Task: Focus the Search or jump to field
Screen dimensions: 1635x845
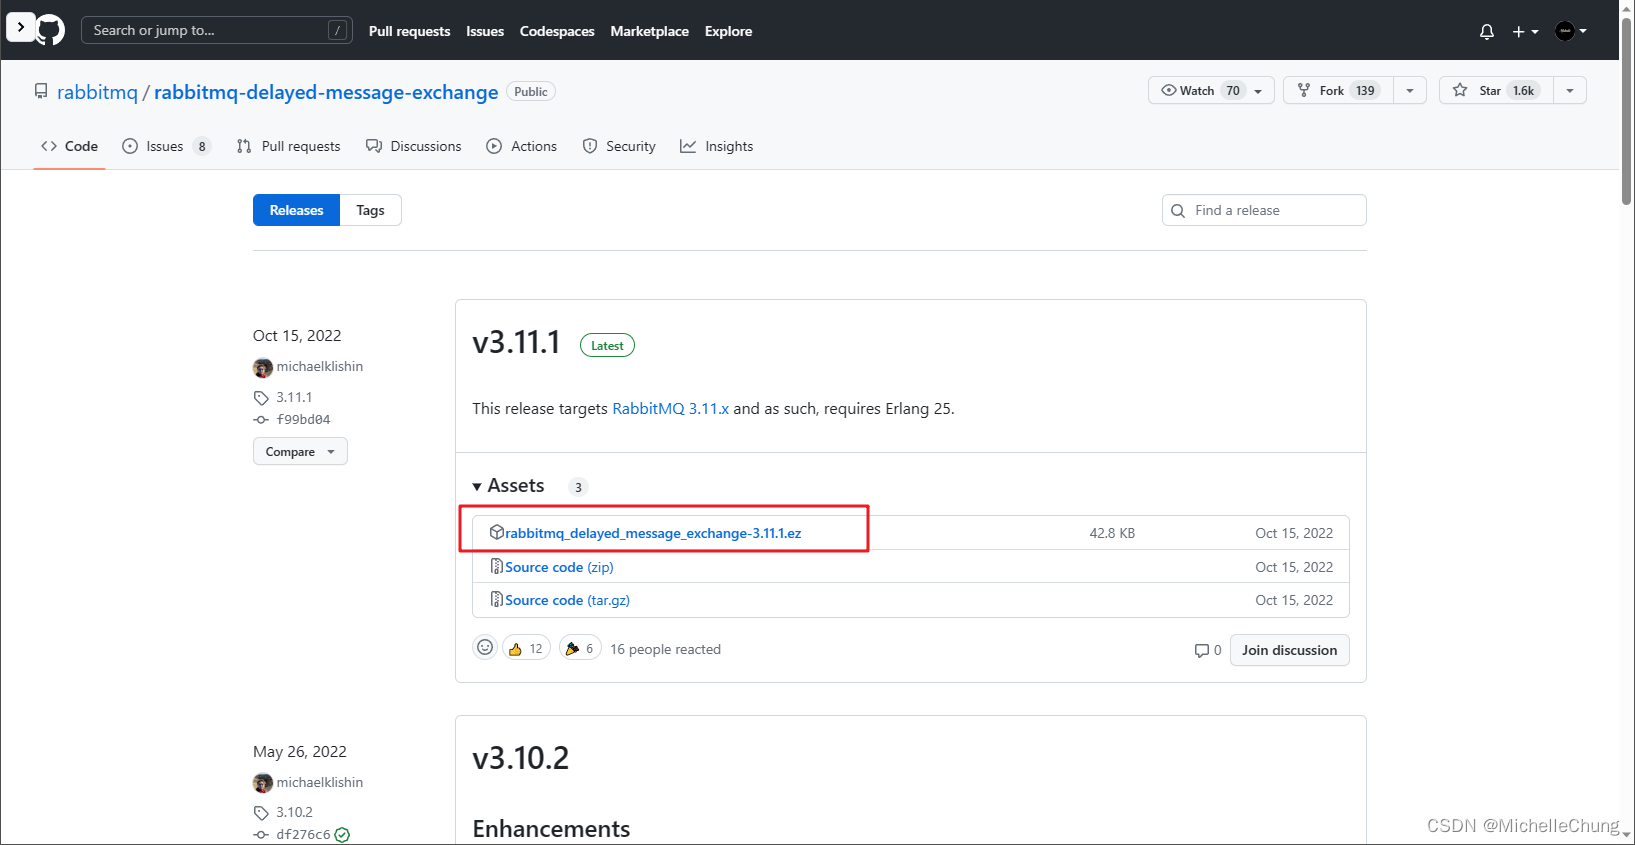Action: pos(216,30)
